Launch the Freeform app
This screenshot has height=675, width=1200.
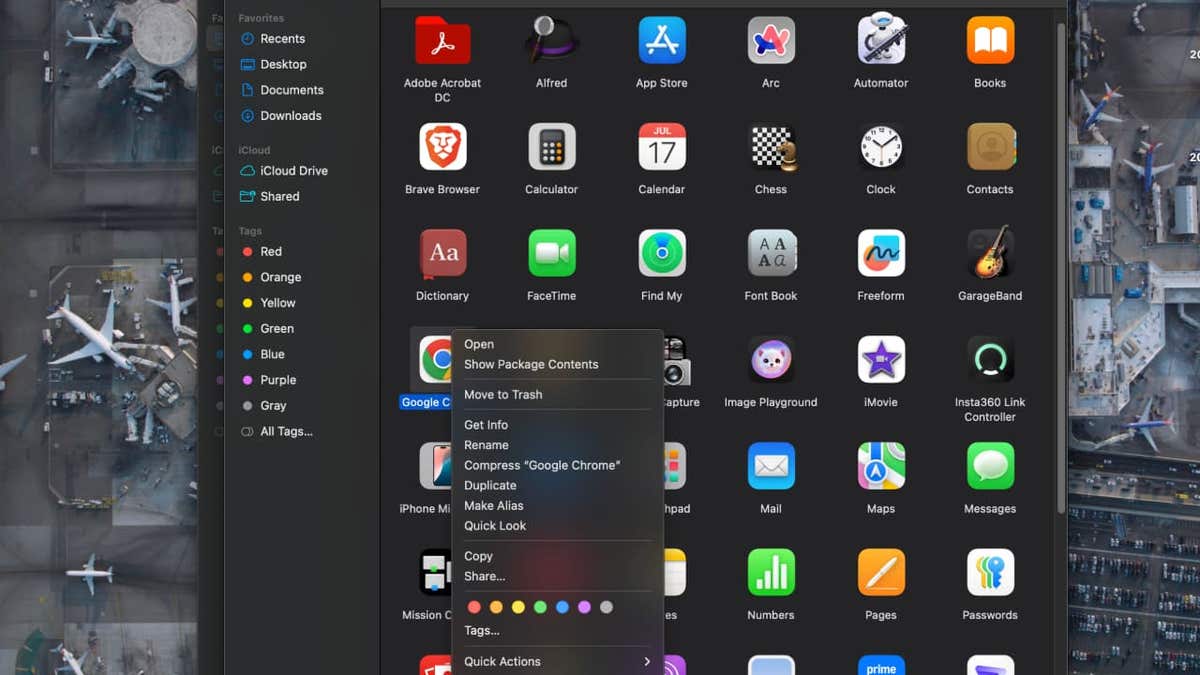880,253
